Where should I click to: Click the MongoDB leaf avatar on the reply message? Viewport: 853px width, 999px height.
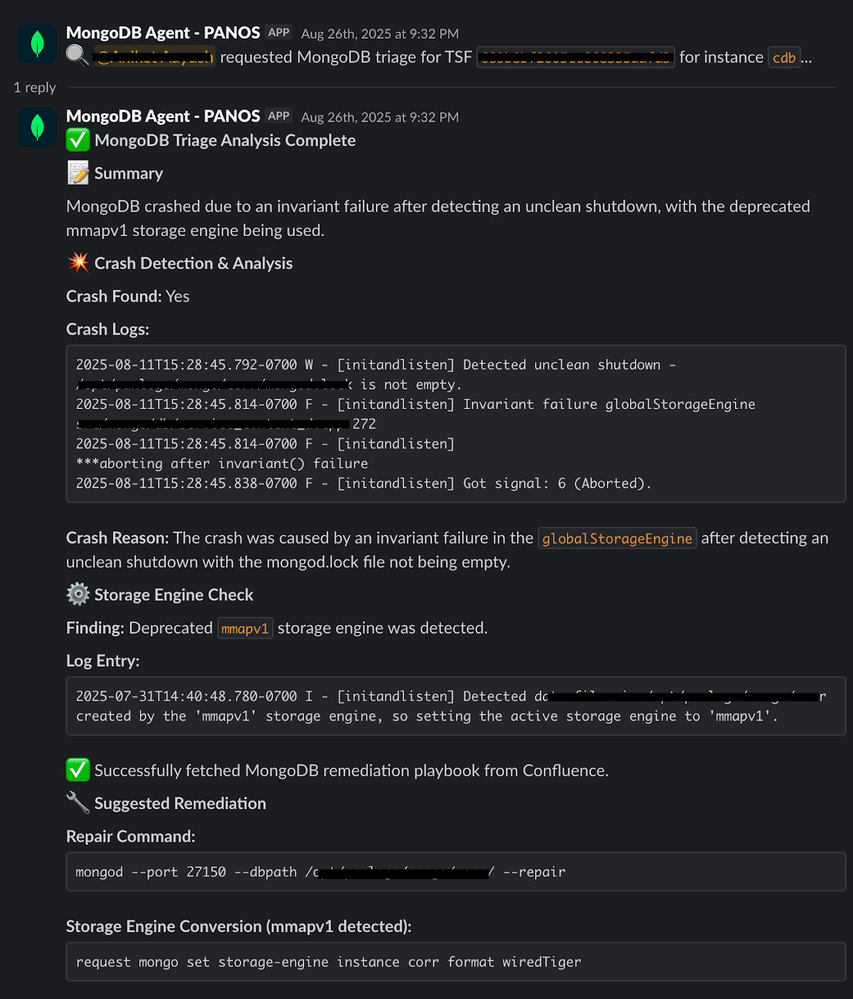[x=37, y=127]
